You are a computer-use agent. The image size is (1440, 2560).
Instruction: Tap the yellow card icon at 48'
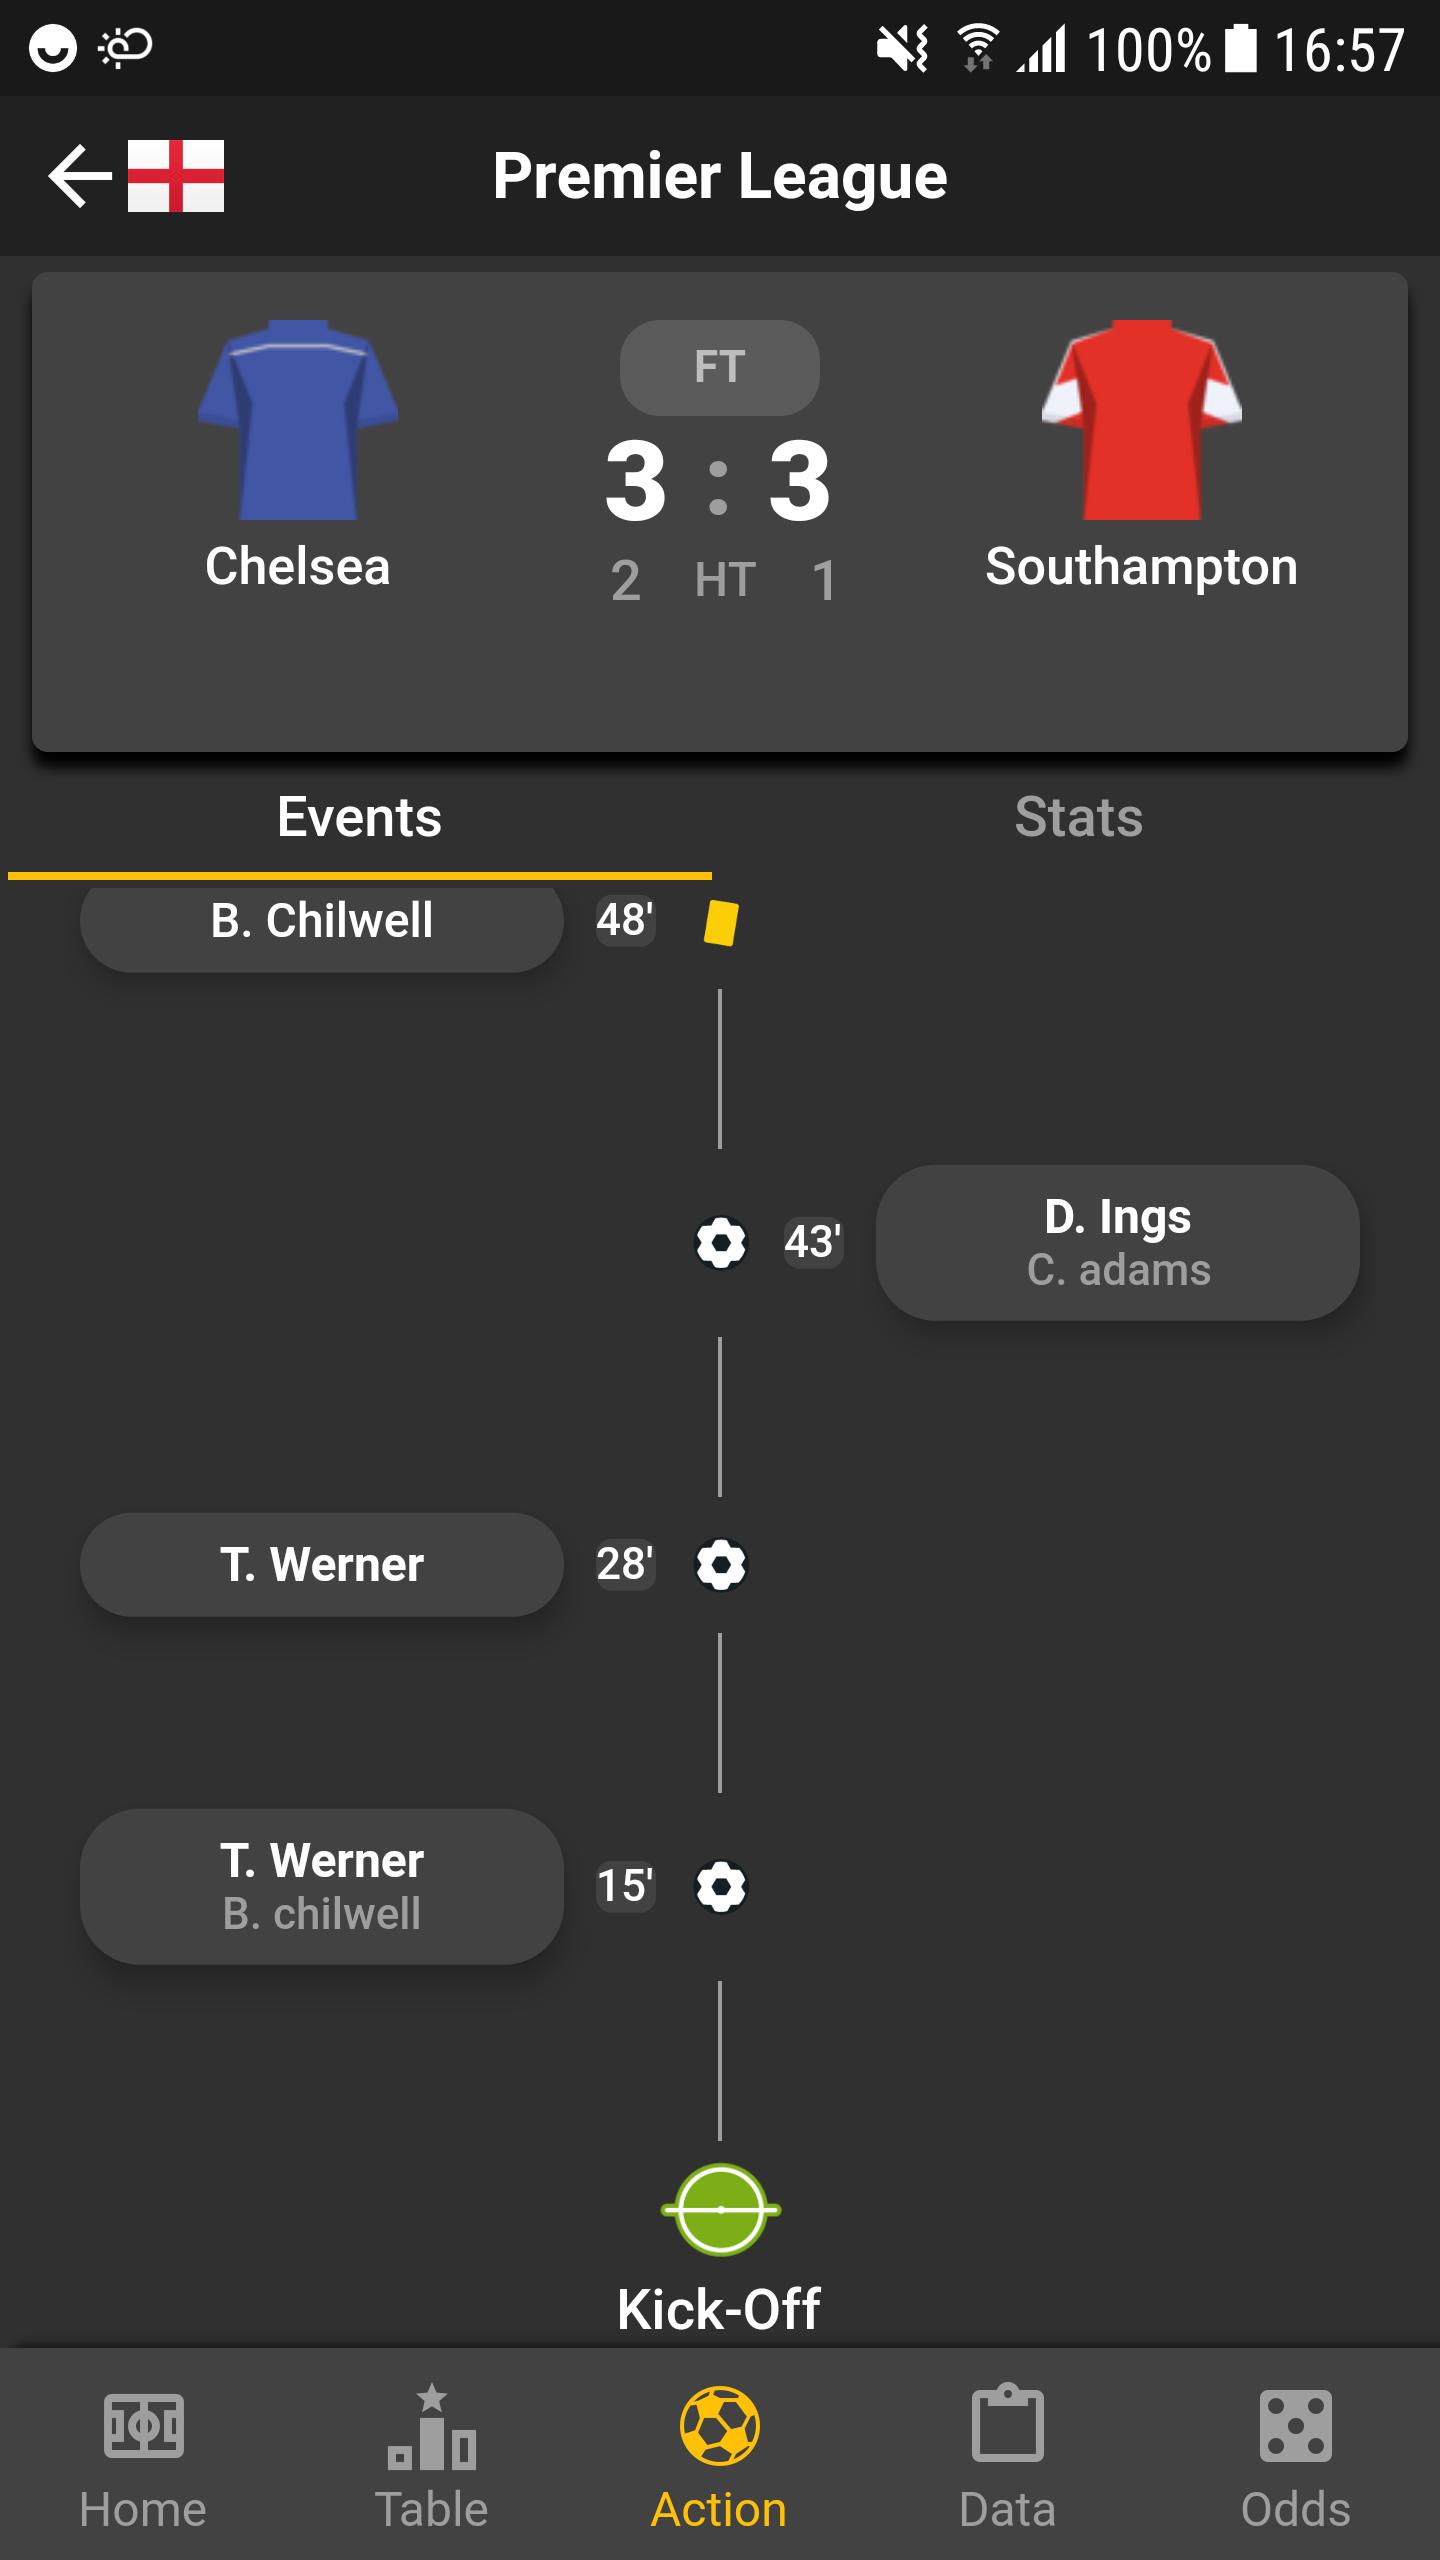click(x=721, y=922)
